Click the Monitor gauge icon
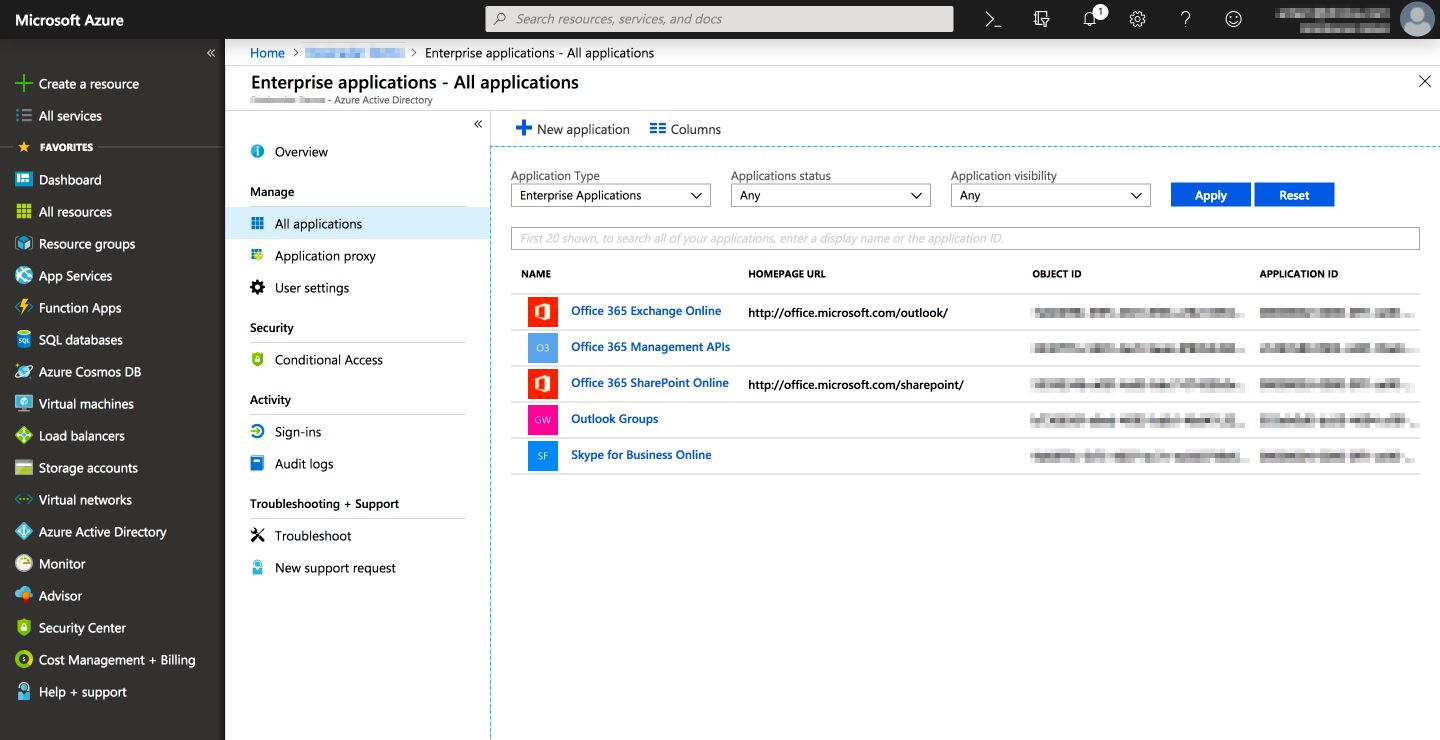 [24, 564]
